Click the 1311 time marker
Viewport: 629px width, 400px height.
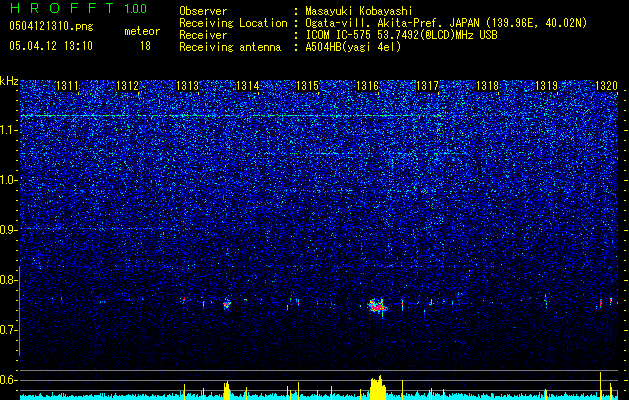point(67,85)
